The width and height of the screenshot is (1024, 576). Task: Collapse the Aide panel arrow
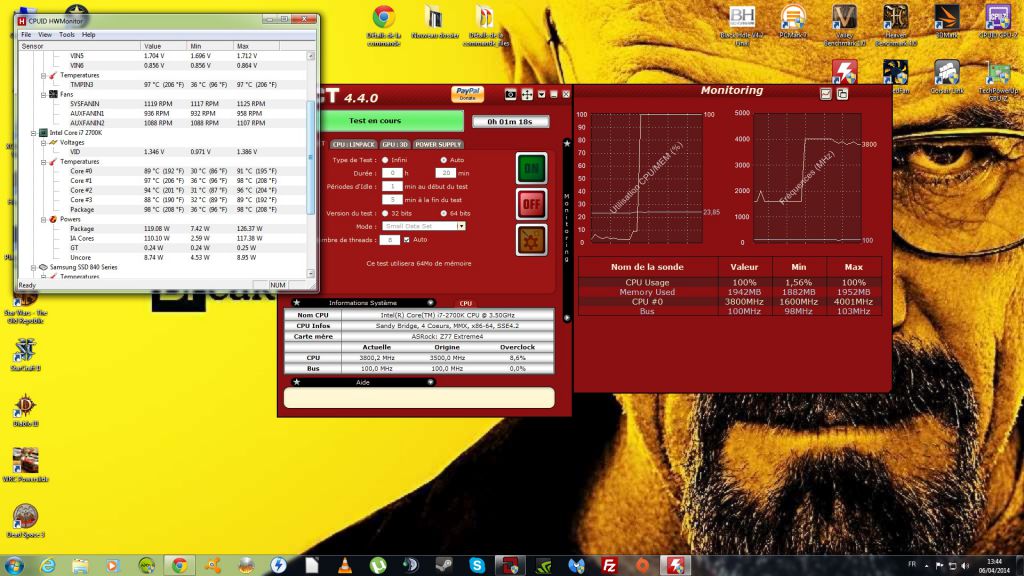430,383
